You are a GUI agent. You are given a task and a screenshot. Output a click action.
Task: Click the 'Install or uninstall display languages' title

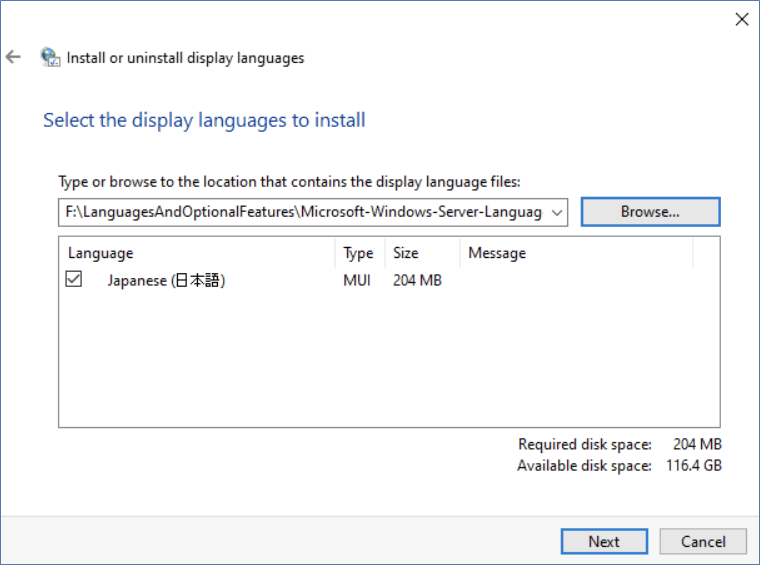pos(185,58)
